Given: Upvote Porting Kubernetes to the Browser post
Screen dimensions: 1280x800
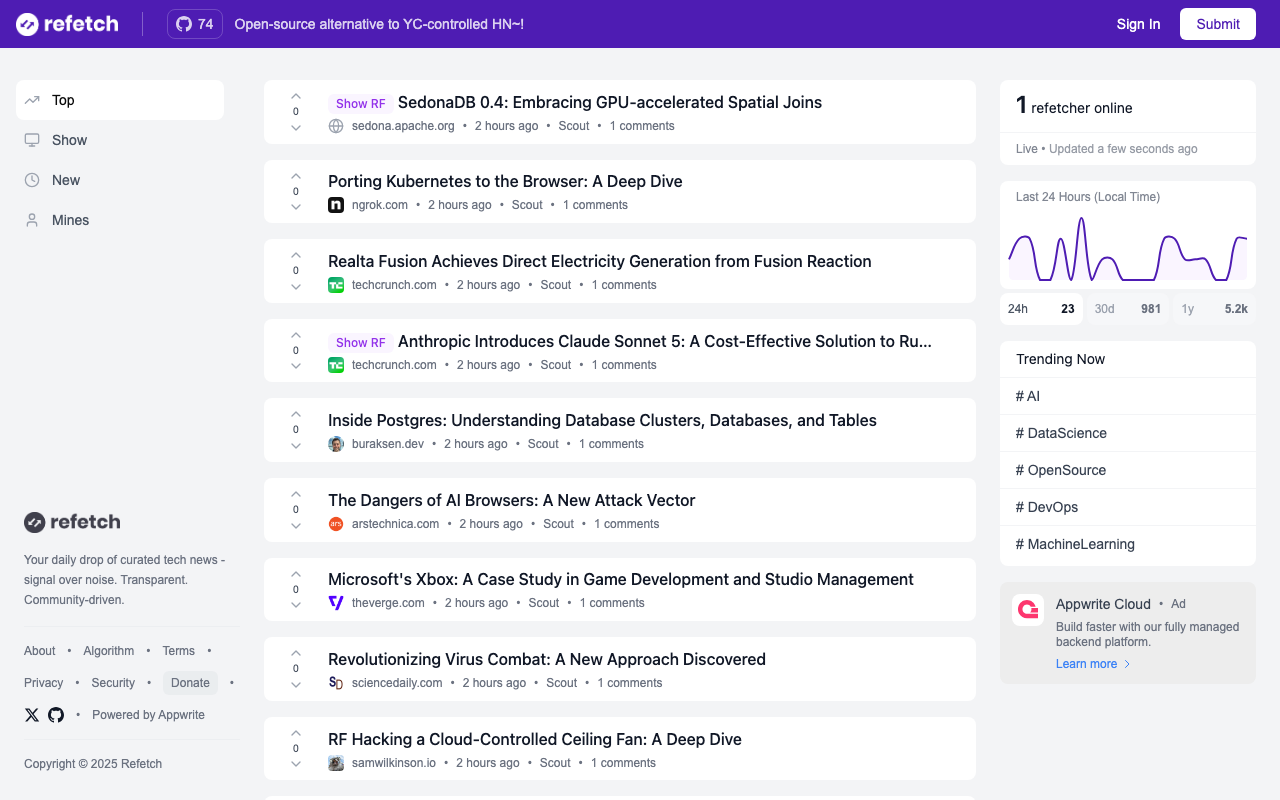Looking at the screenshot, I should pyautogui.click(x=296, y=175).
